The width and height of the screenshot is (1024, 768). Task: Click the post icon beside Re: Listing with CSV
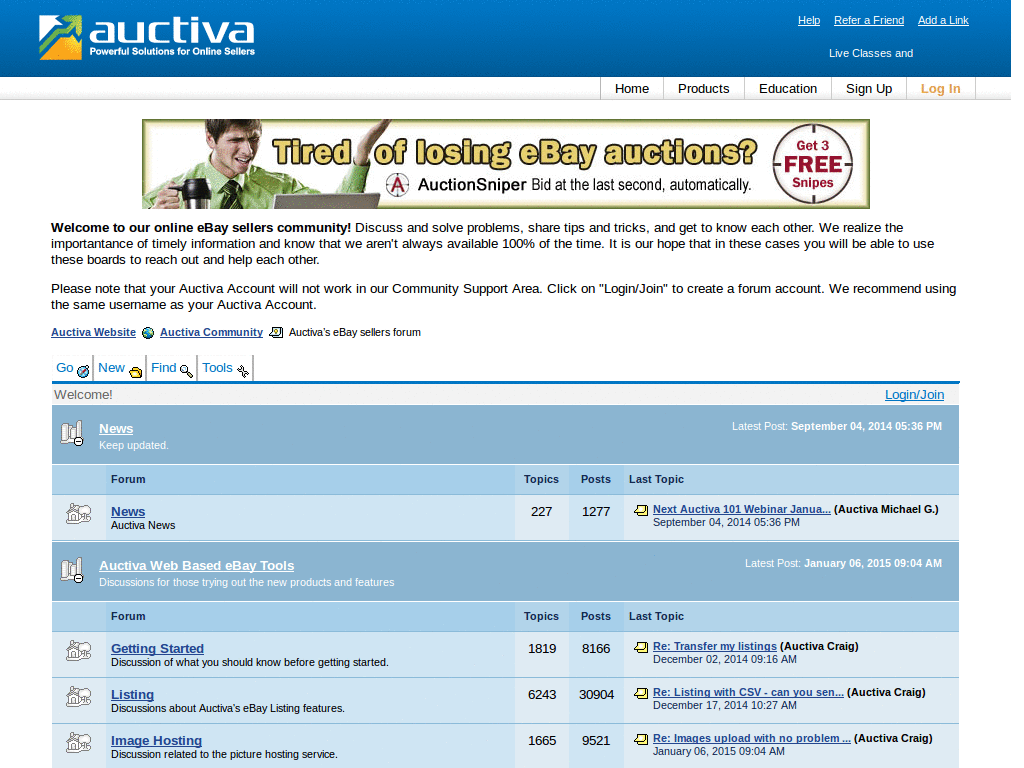tap(641, 693)
